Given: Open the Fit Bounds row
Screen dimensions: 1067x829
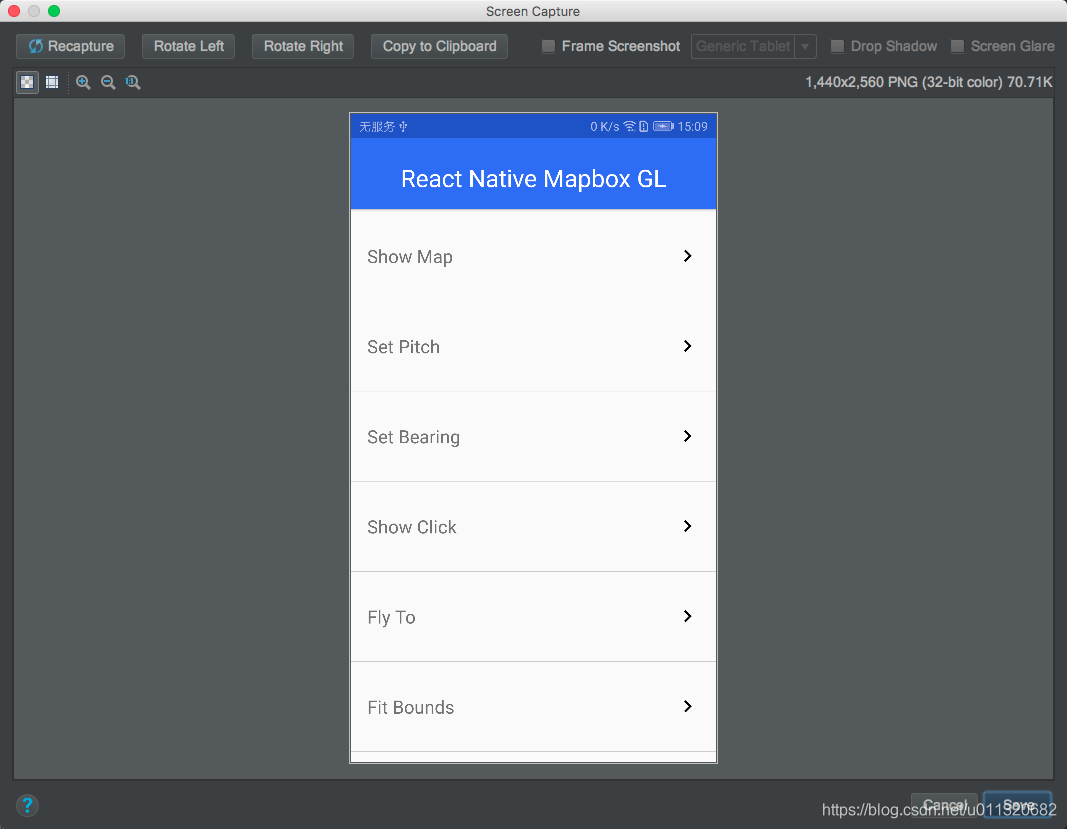Looking at the screenshot, I should (534, 706).
